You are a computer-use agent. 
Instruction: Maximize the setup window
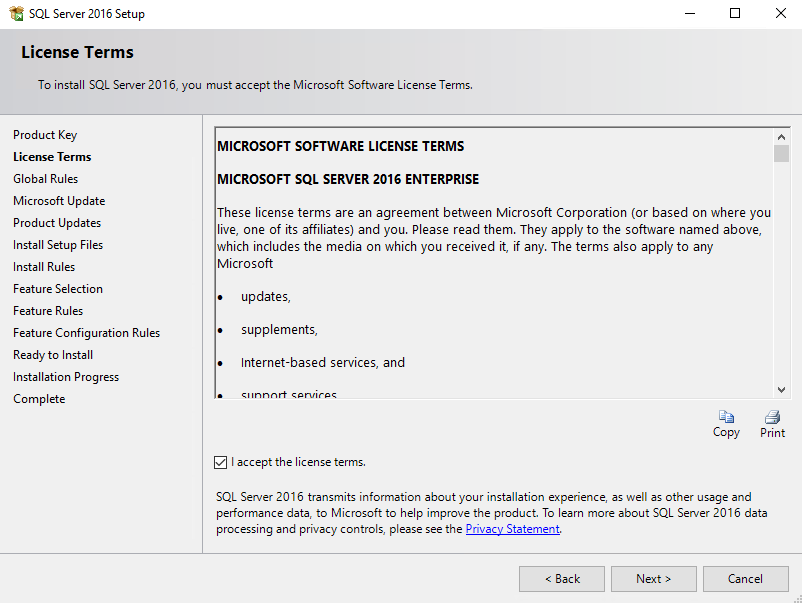735,14
